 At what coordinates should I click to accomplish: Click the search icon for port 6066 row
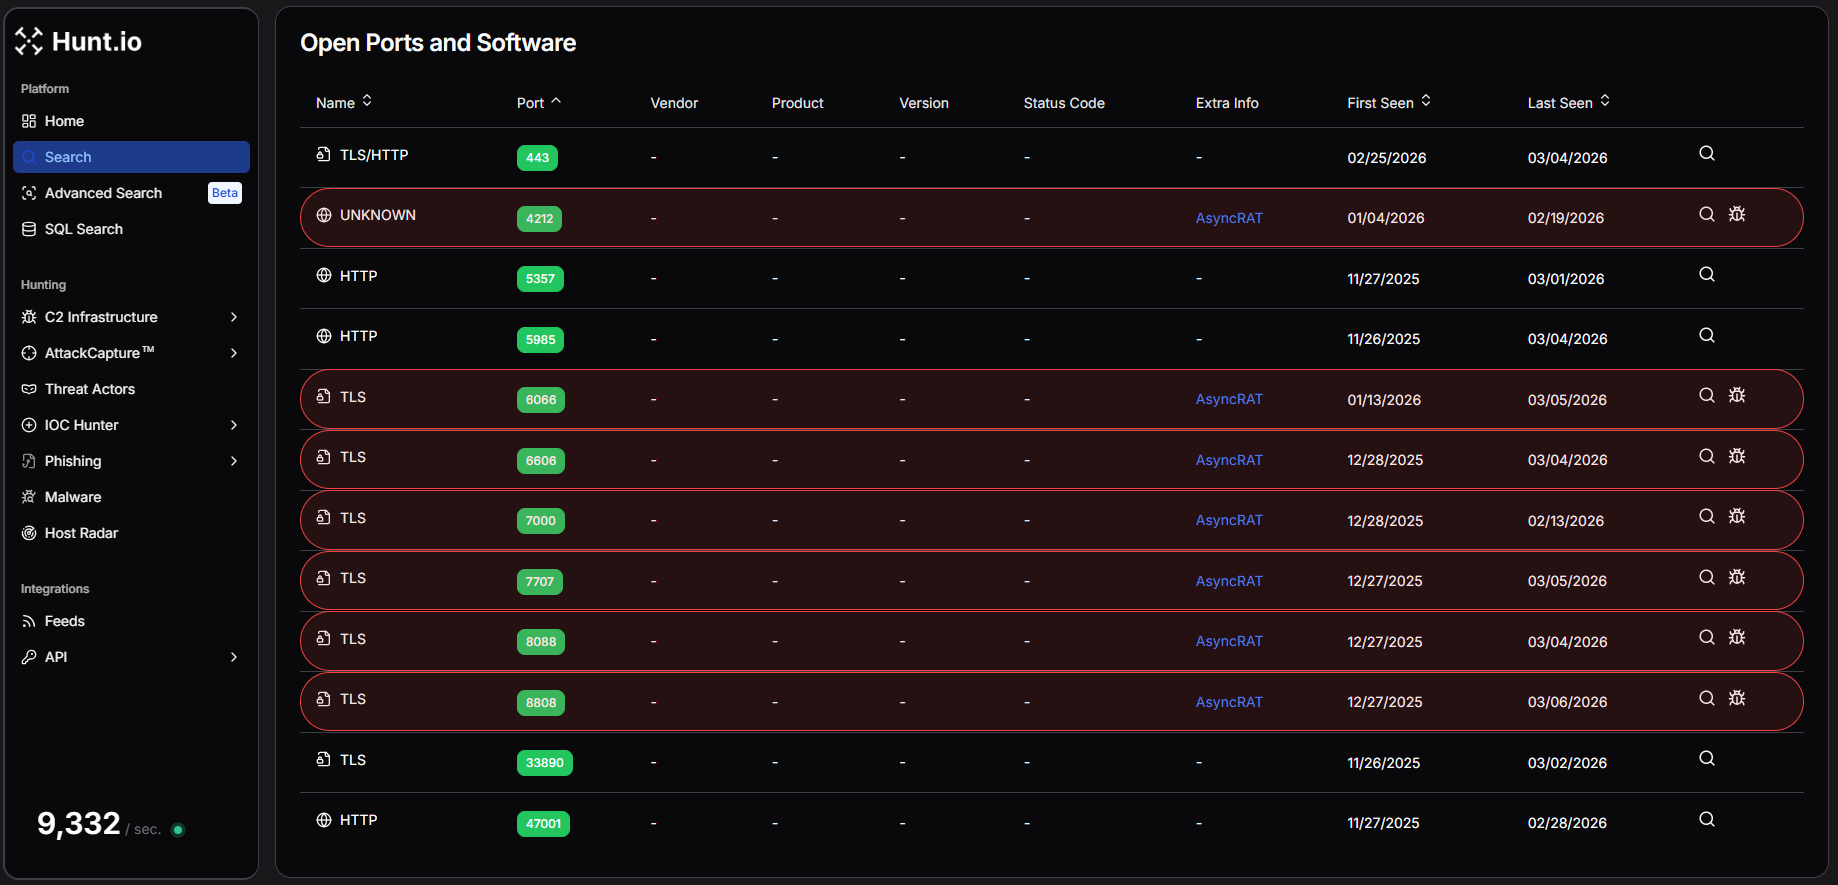click(x=1706, y=396)
